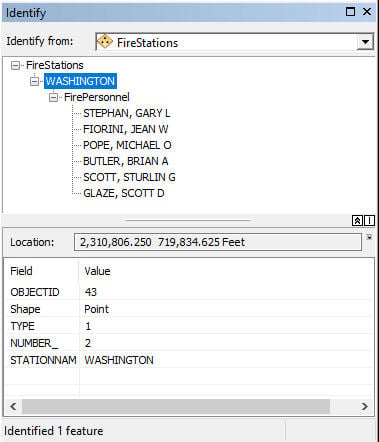
Task: Click the Identified 1 feature status text
Action: tap(54, 431)
